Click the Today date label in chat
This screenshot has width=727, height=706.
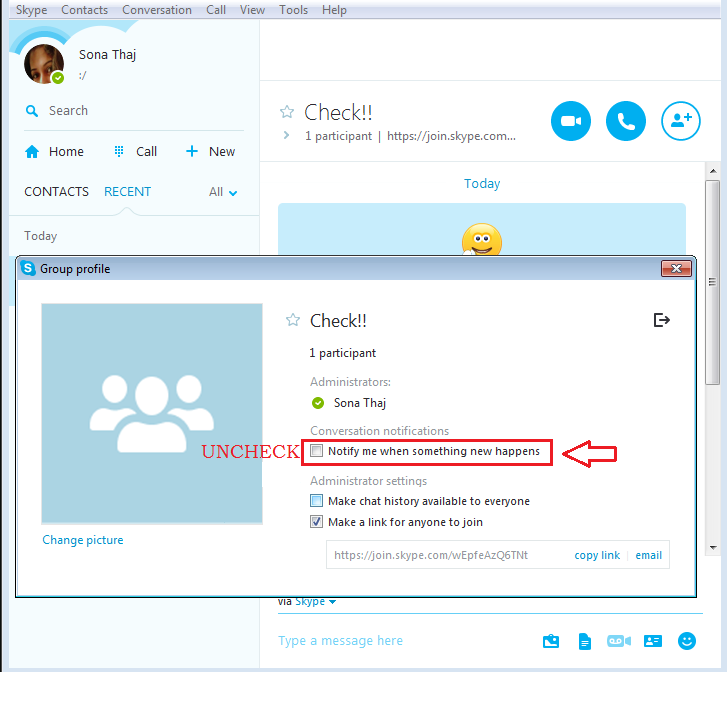click(482, 184)
